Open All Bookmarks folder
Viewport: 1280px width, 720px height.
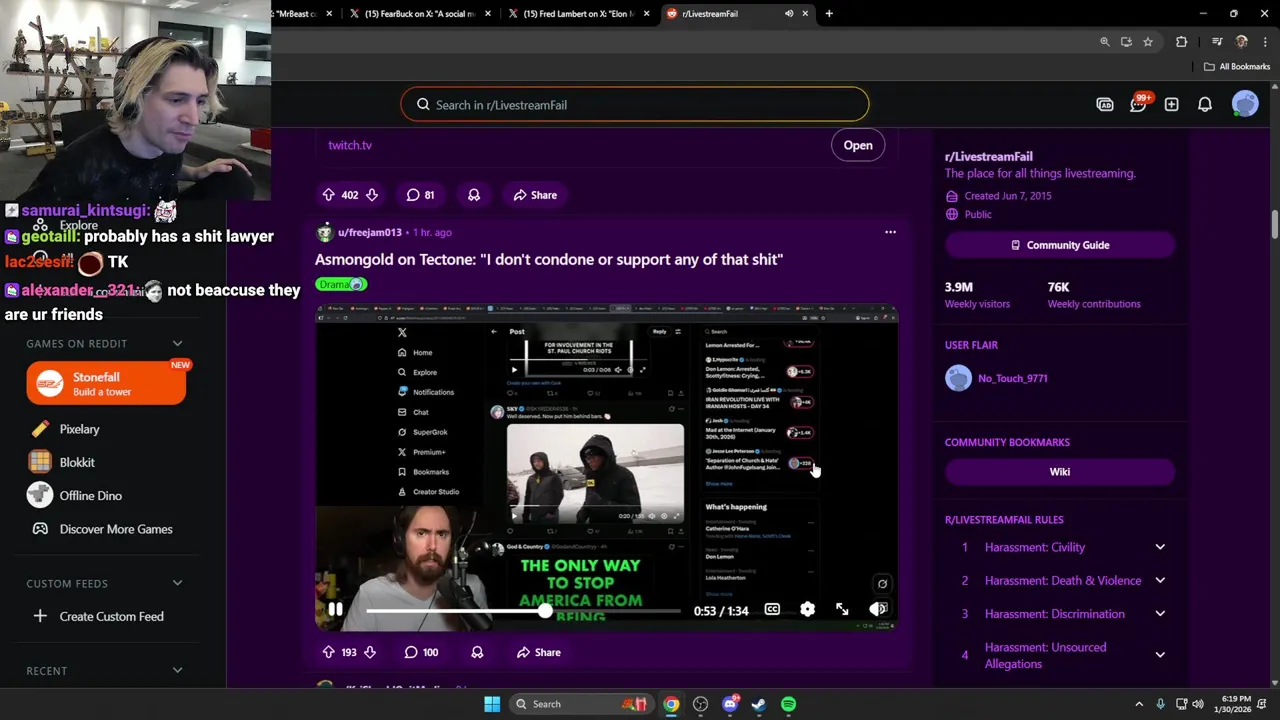1236,67
